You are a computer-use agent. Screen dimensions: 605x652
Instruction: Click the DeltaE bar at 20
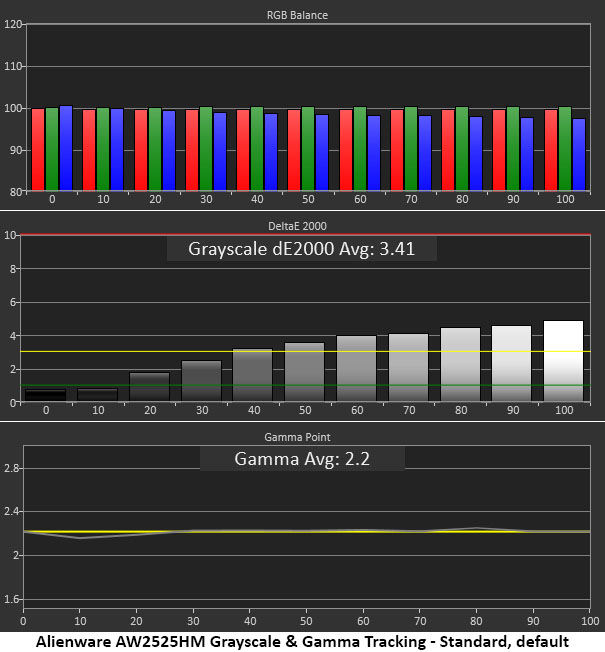(x=150, y=387)
